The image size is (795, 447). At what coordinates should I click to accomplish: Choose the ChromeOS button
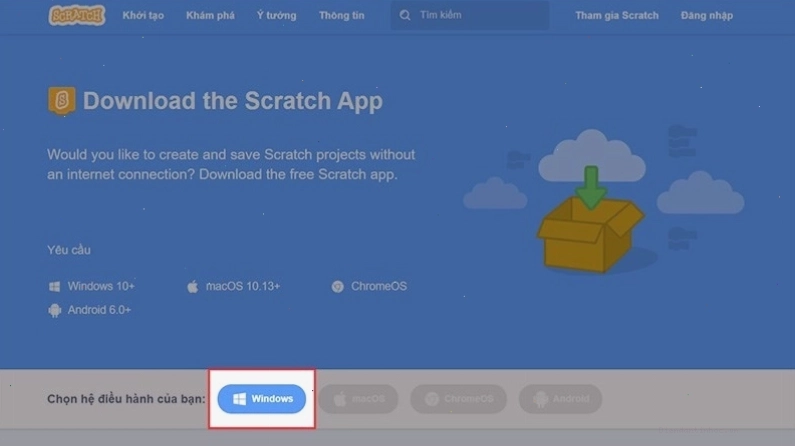click(458, 399)
